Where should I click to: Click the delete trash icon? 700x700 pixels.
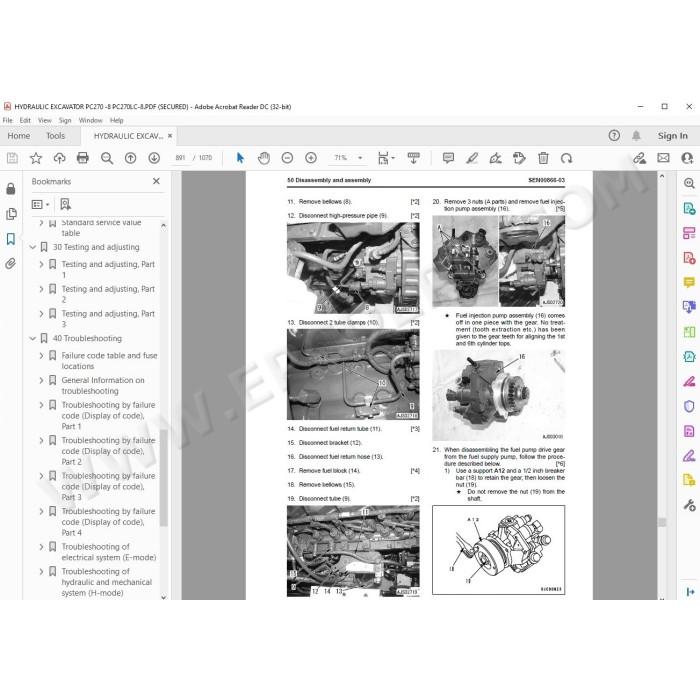coord(543,158)
